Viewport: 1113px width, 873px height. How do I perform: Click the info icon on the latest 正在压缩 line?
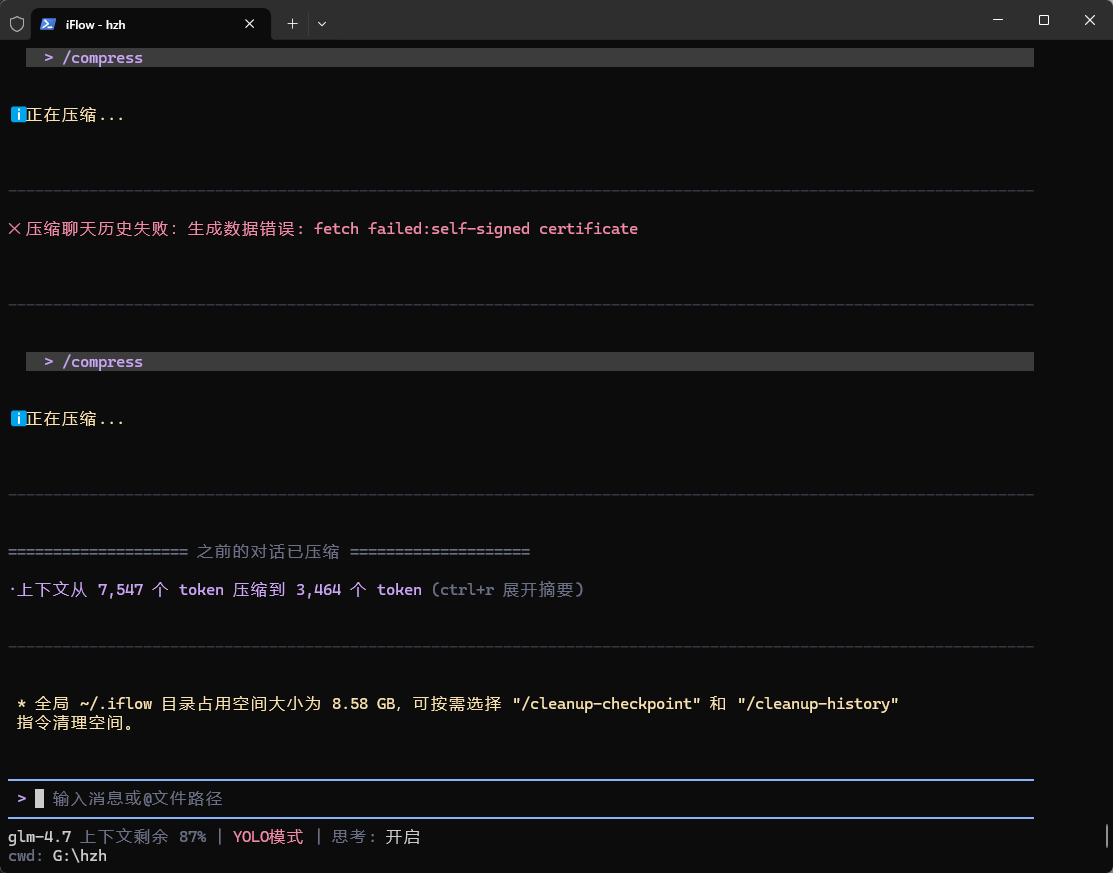18,419
